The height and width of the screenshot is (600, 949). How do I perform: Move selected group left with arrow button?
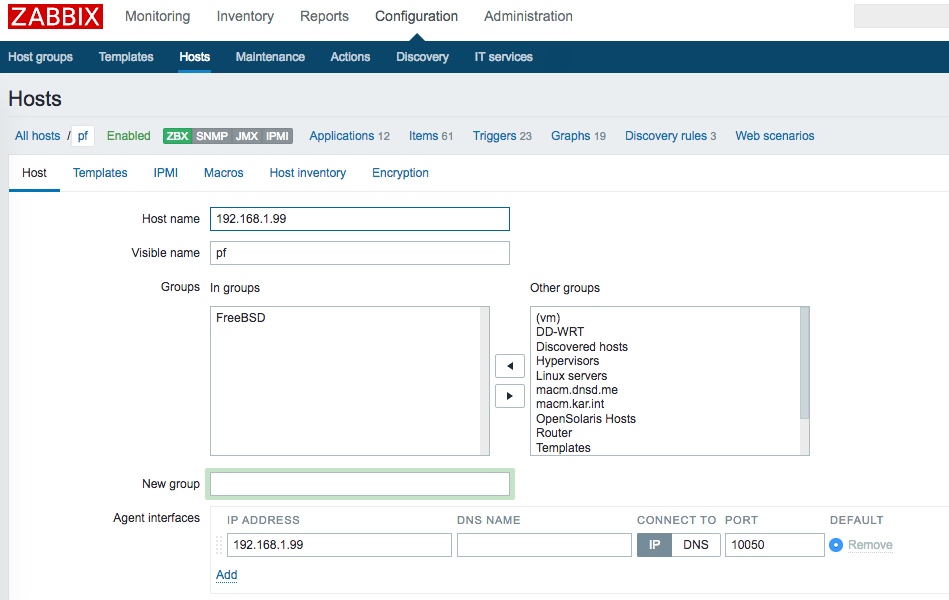pyautogui.click(x=510, y=366)
